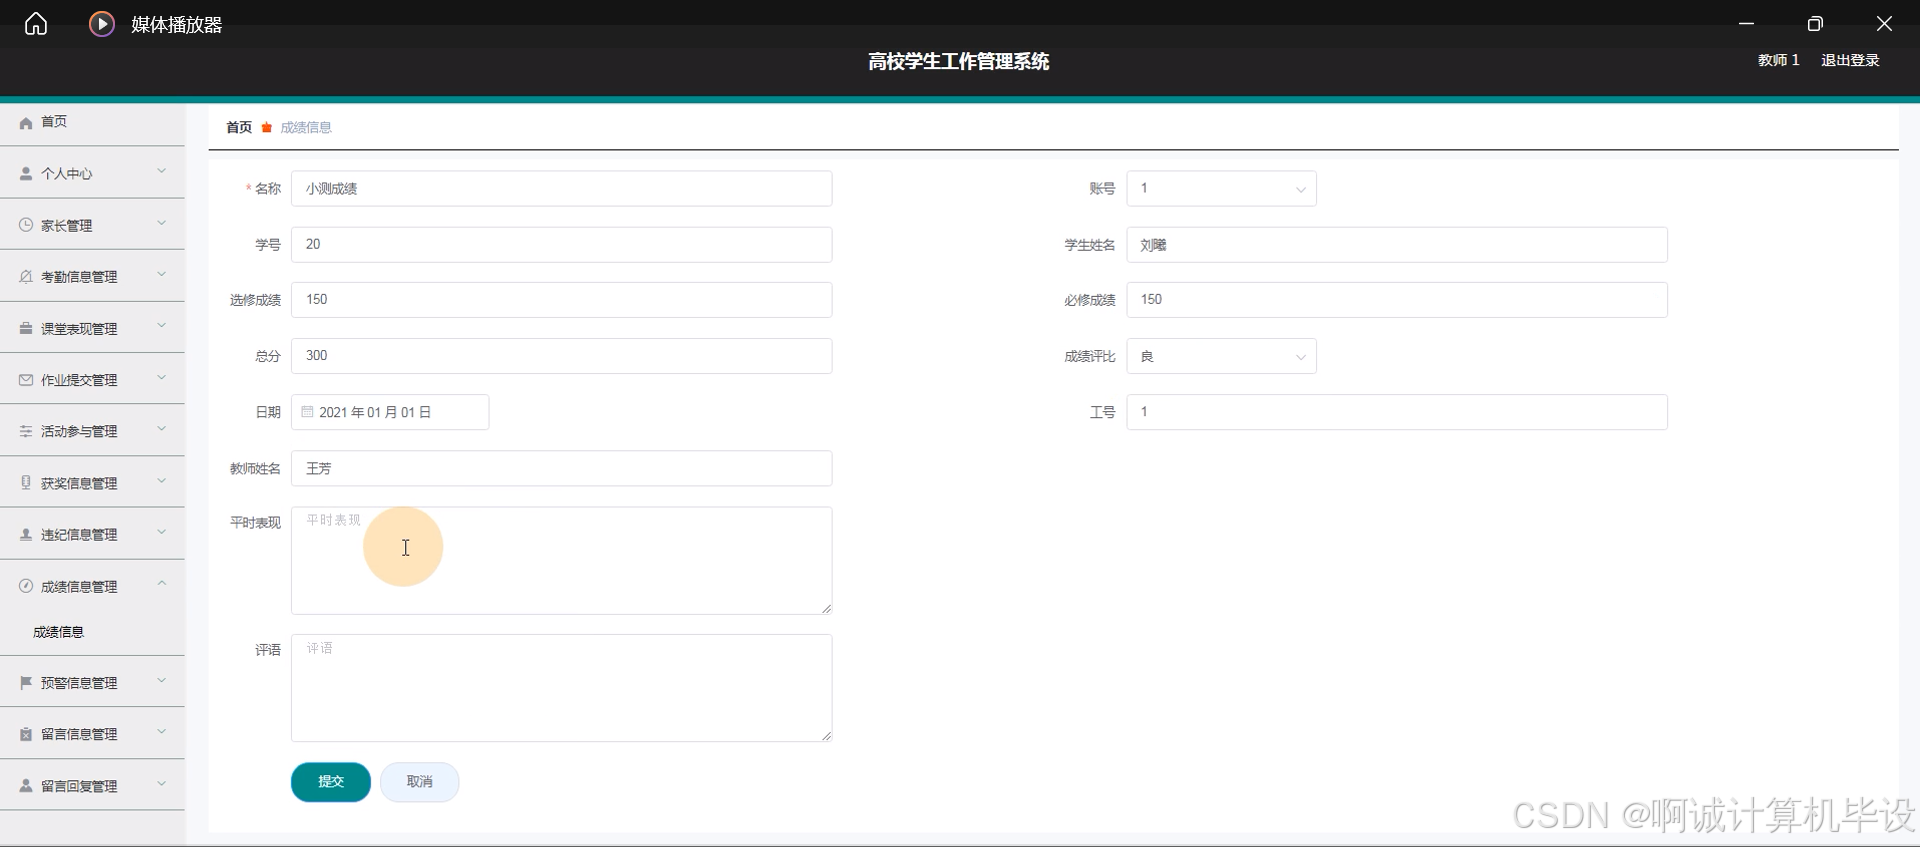Click the 留言信息管理 icon
This screenshot has width=1920, height=847.
coord(26,734)
